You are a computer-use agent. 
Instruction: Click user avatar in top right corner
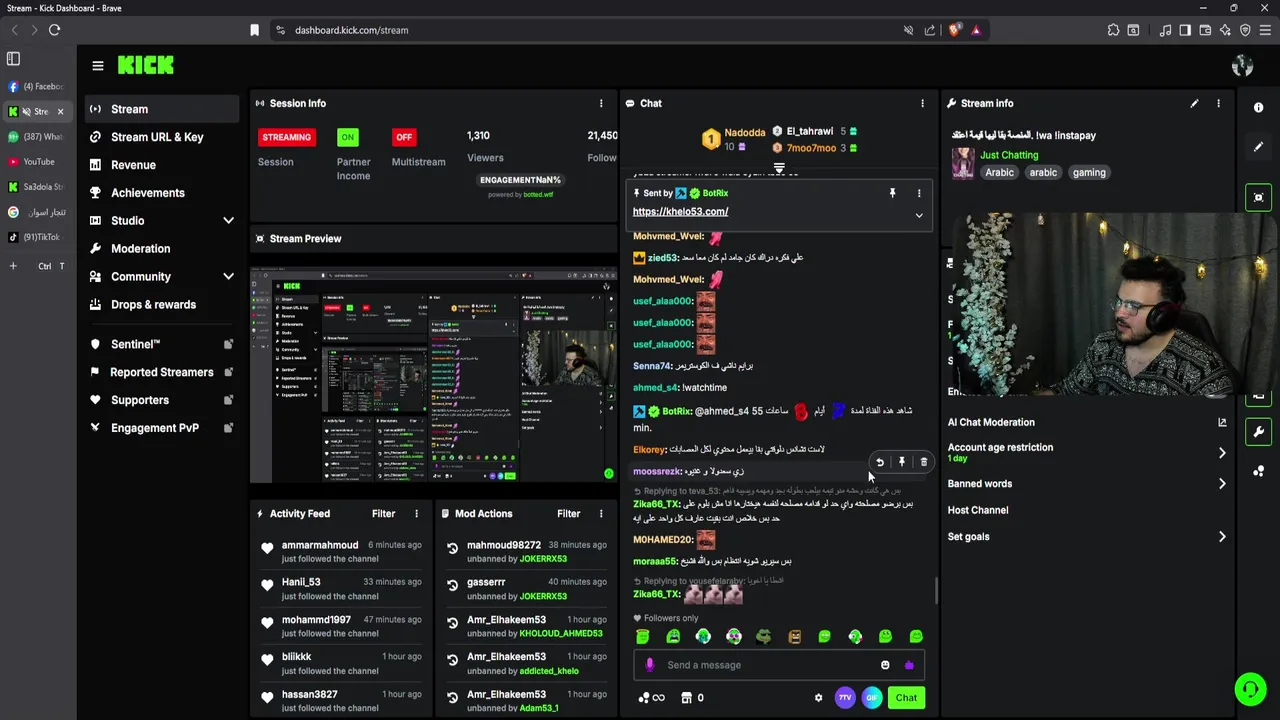tap(1242, 66)
